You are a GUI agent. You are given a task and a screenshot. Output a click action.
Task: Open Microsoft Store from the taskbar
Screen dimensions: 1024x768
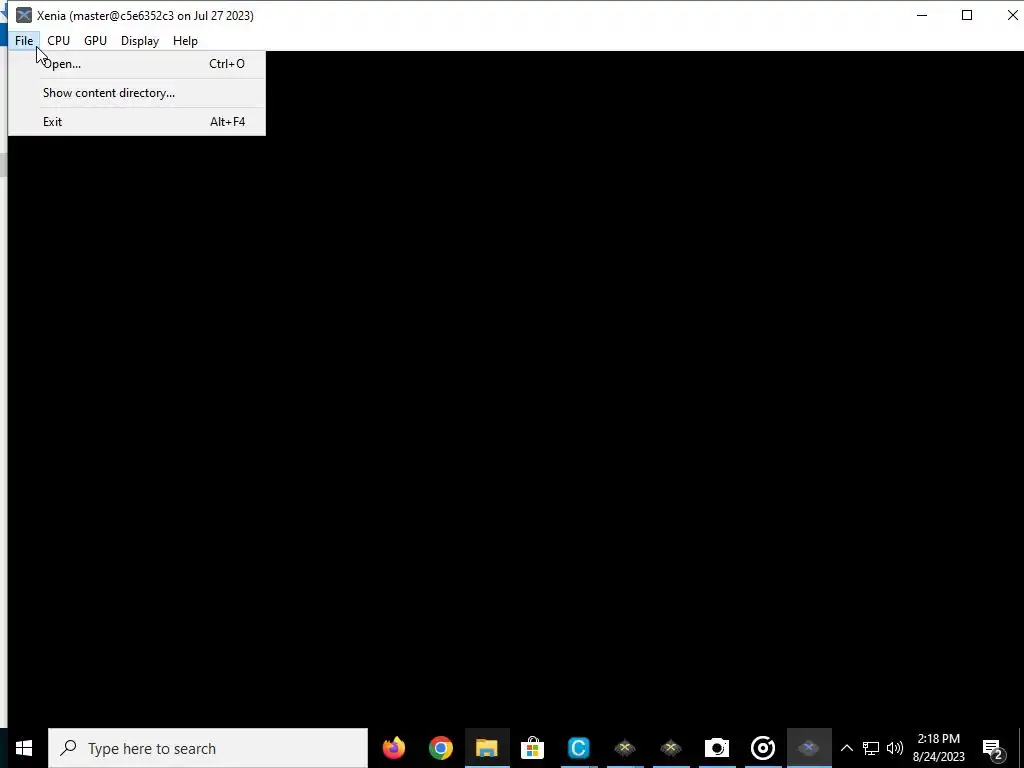(532, 748)
